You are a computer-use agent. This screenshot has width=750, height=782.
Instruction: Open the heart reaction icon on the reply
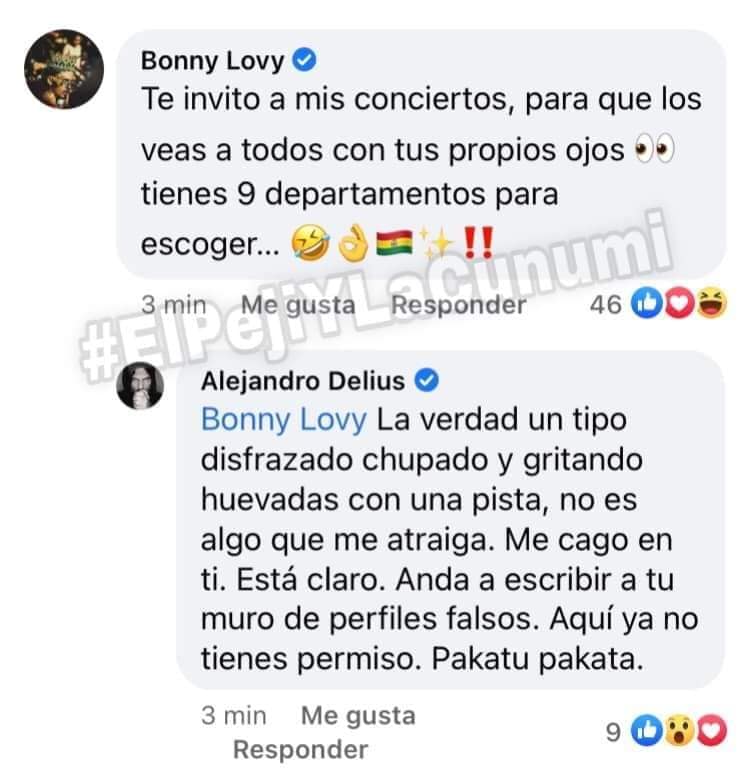pyautogui.click(x=712, y=731)
